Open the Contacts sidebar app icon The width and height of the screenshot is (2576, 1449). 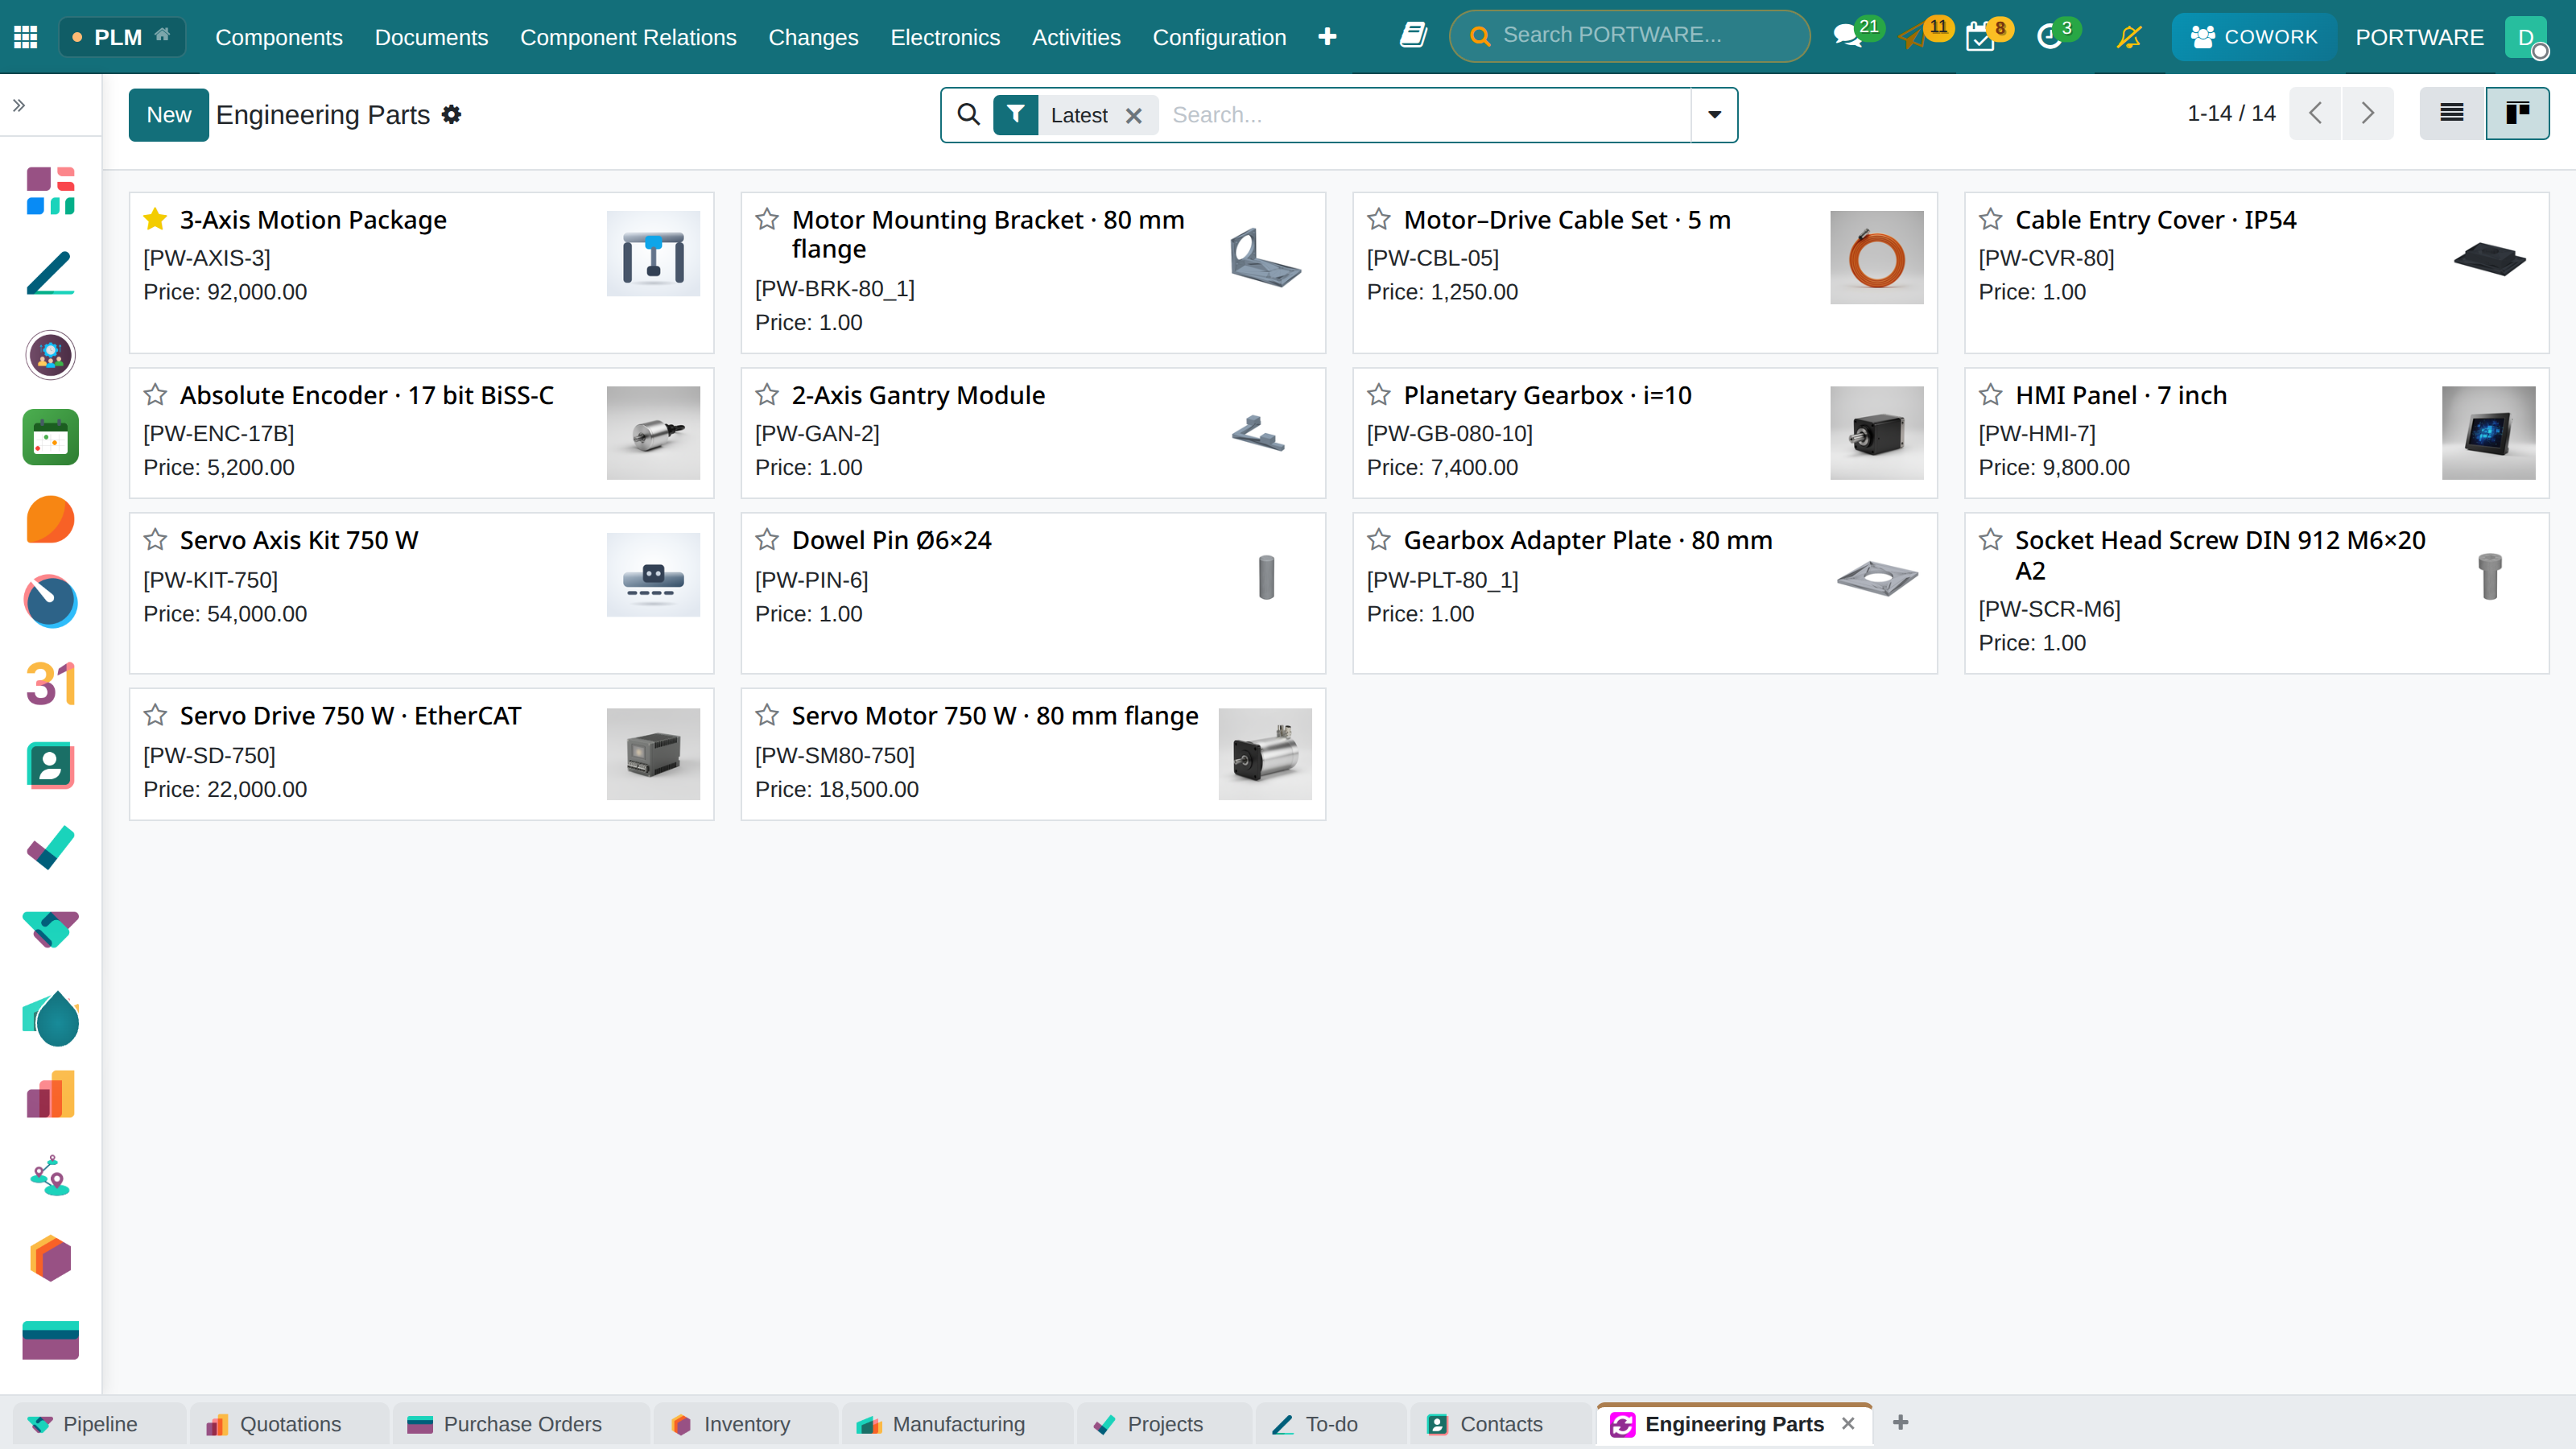tap(50, 766)
